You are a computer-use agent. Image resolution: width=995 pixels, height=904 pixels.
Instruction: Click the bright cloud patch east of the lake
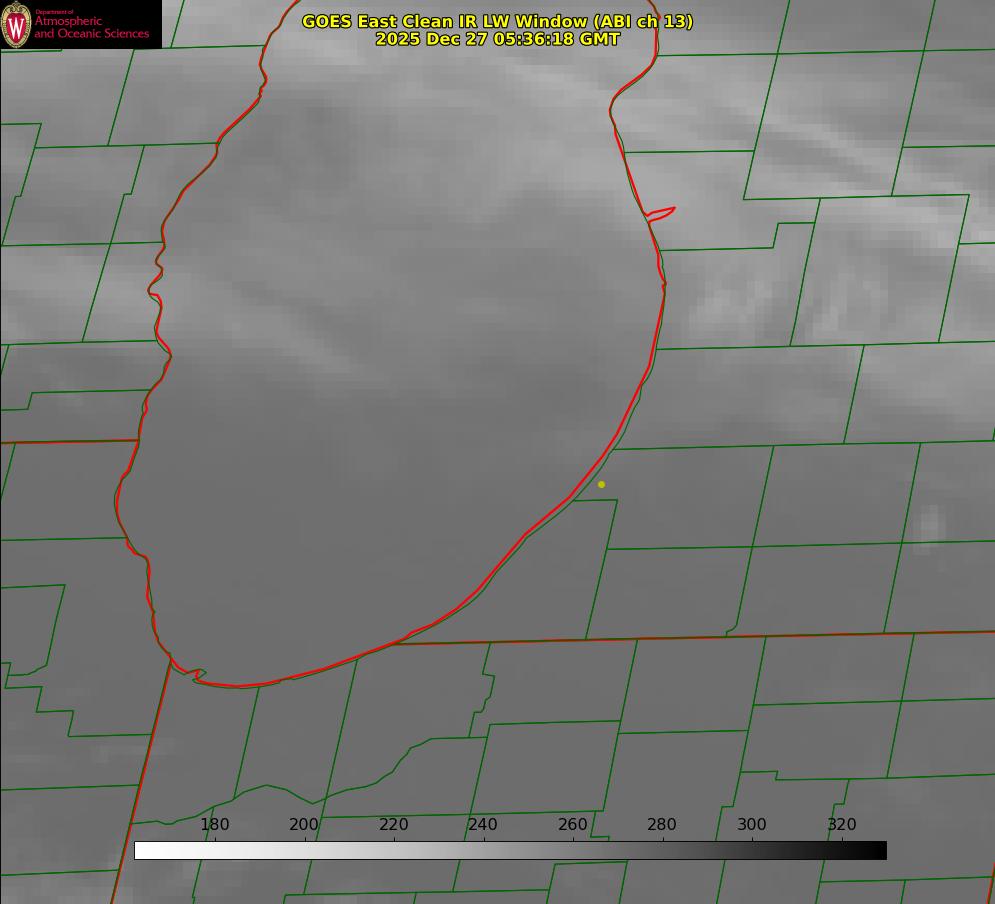[931, 522]
